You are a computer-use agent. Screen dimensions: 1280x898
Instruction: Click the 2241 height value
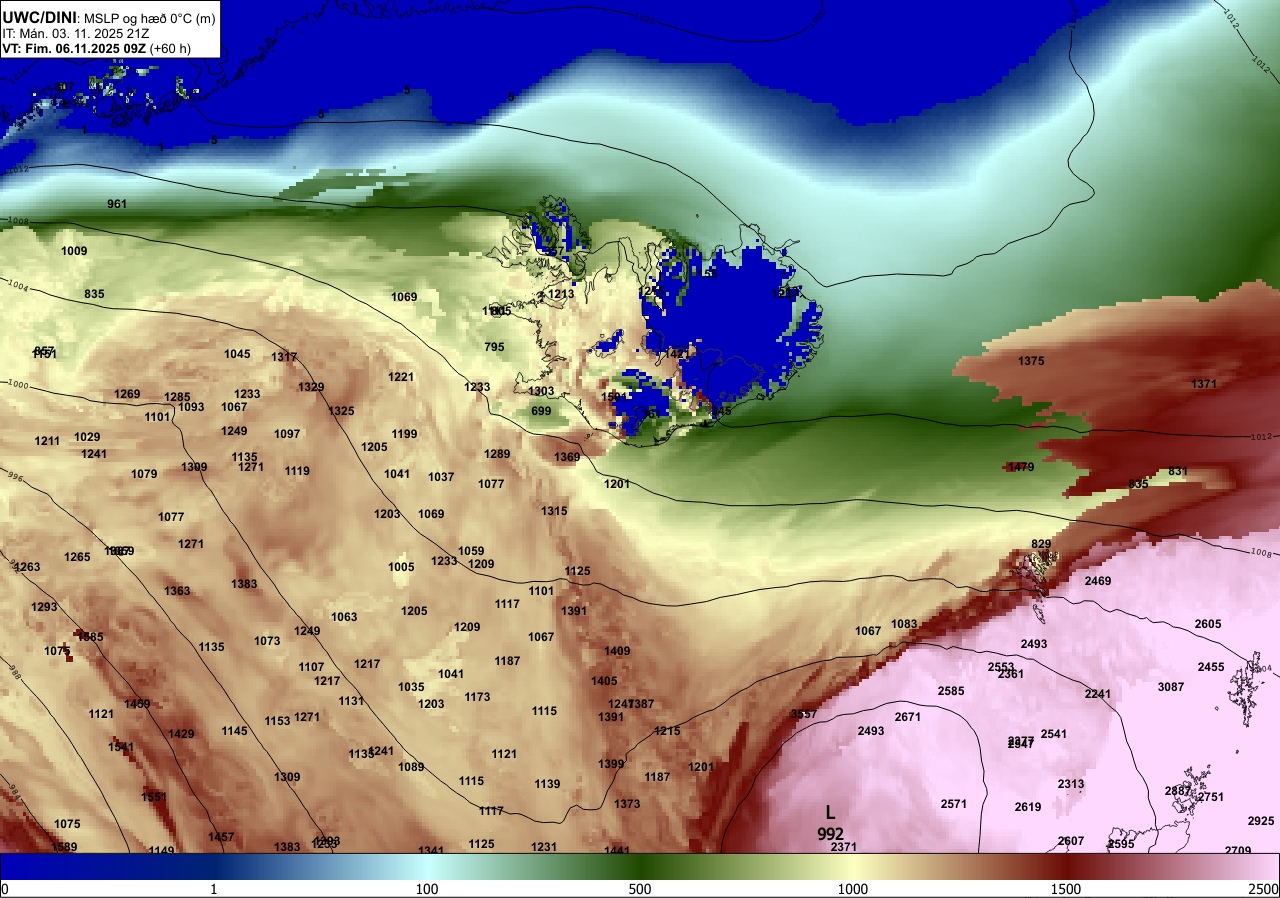tap(1098, 694)
